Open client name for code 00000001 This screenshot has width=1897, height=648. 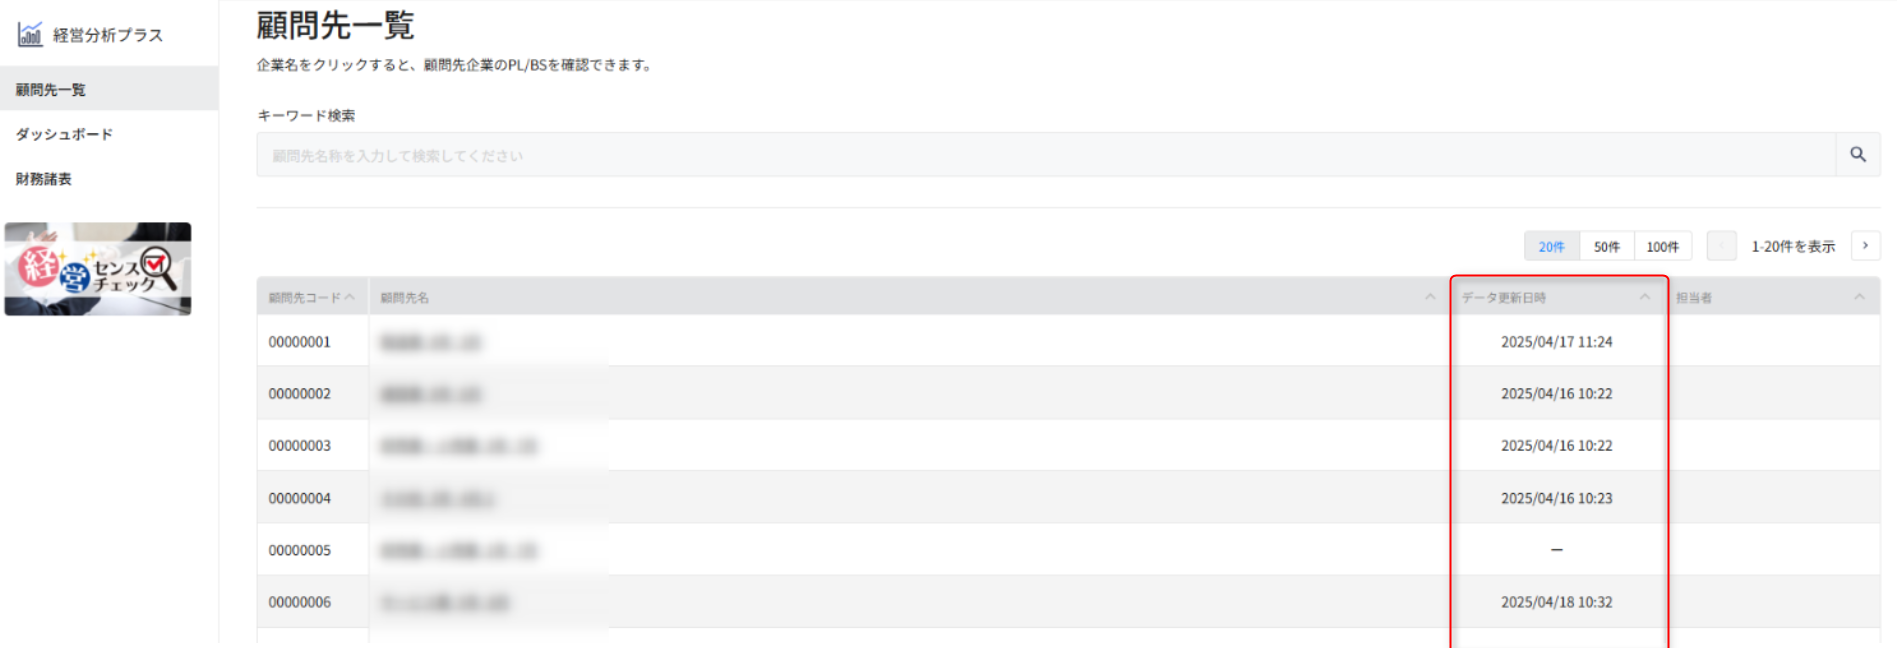(431, 342)
